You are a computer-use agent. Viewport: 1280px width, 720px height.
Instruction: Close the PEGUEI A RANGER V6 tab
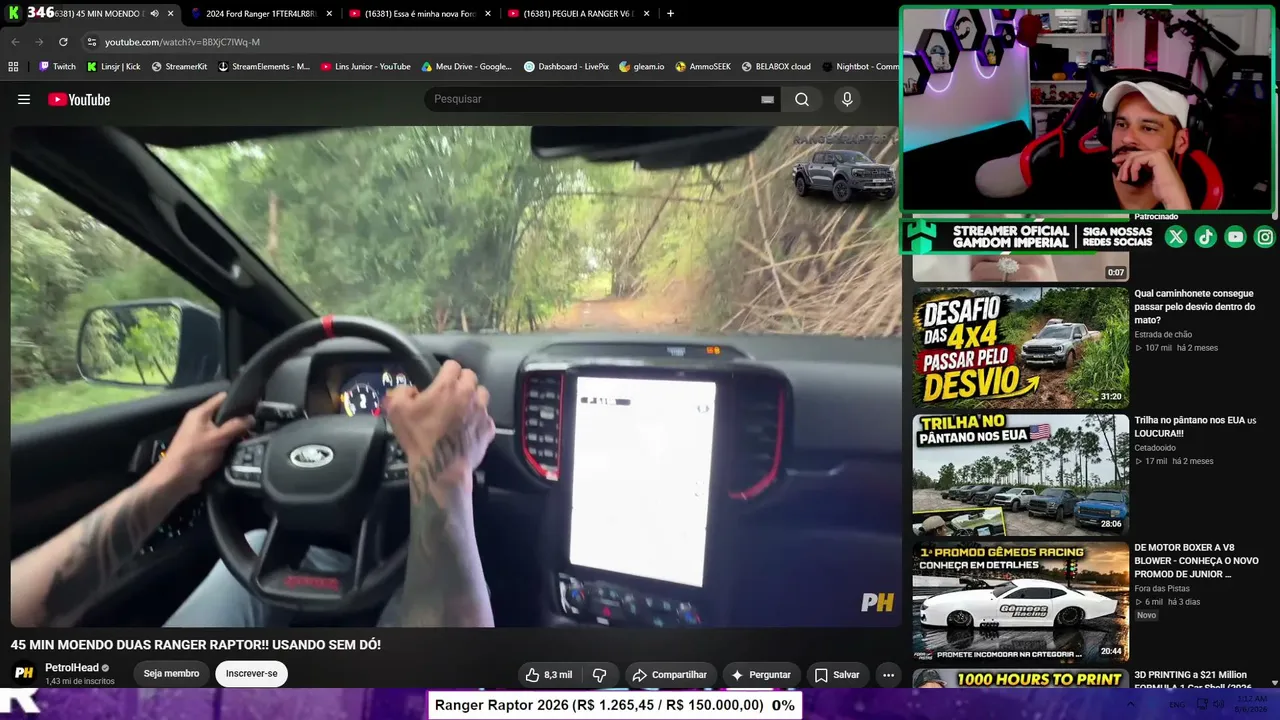click(647, 14)
